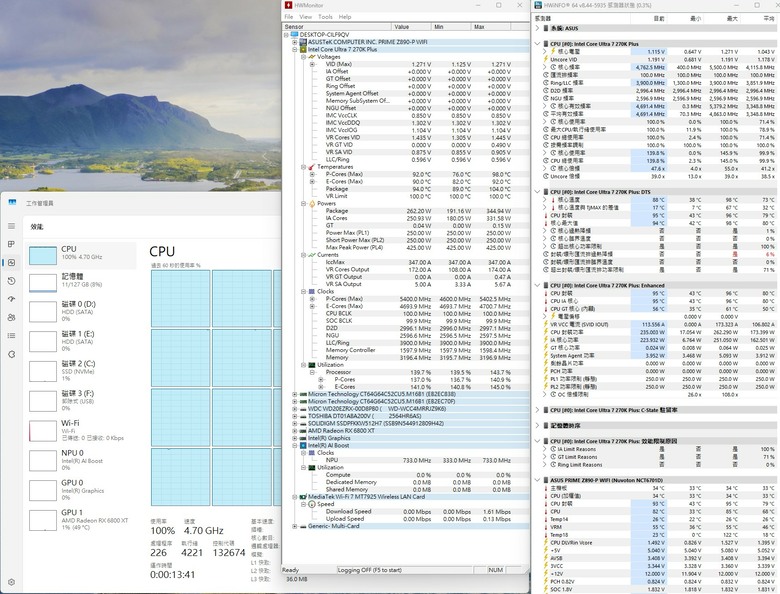Open Processes page in Task Manager sidebar
780x594 pixels.
click(11, 244)
